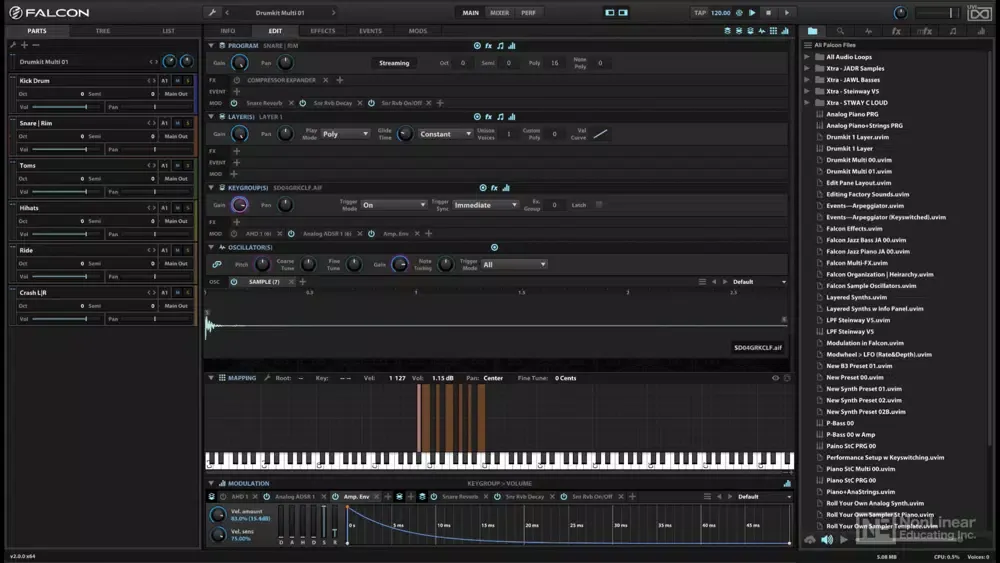This screenshot has width=1000, height=563.
Task: Mute the Kick Drum part
Action: (177, 80)
